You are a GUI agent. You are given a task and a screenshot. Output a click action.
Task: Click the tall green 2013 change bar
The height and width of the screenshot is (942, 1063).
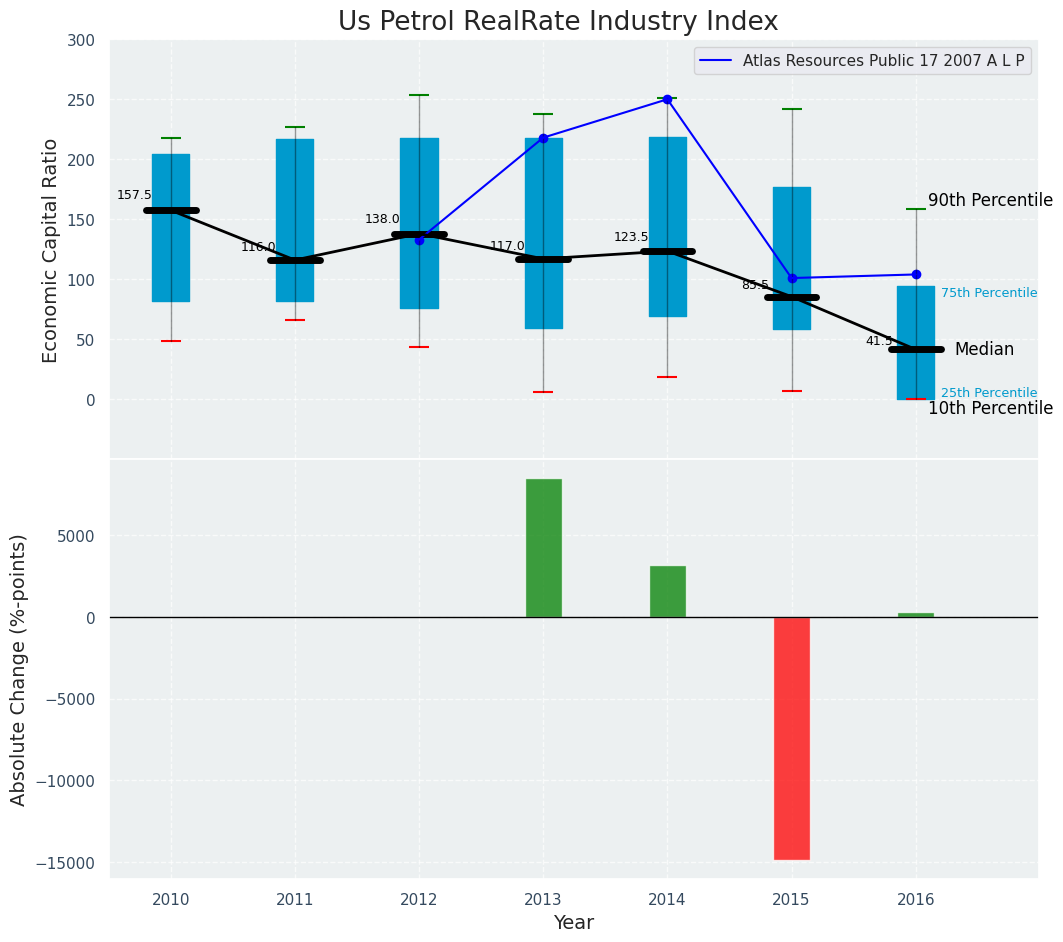(x=543, y=548)
